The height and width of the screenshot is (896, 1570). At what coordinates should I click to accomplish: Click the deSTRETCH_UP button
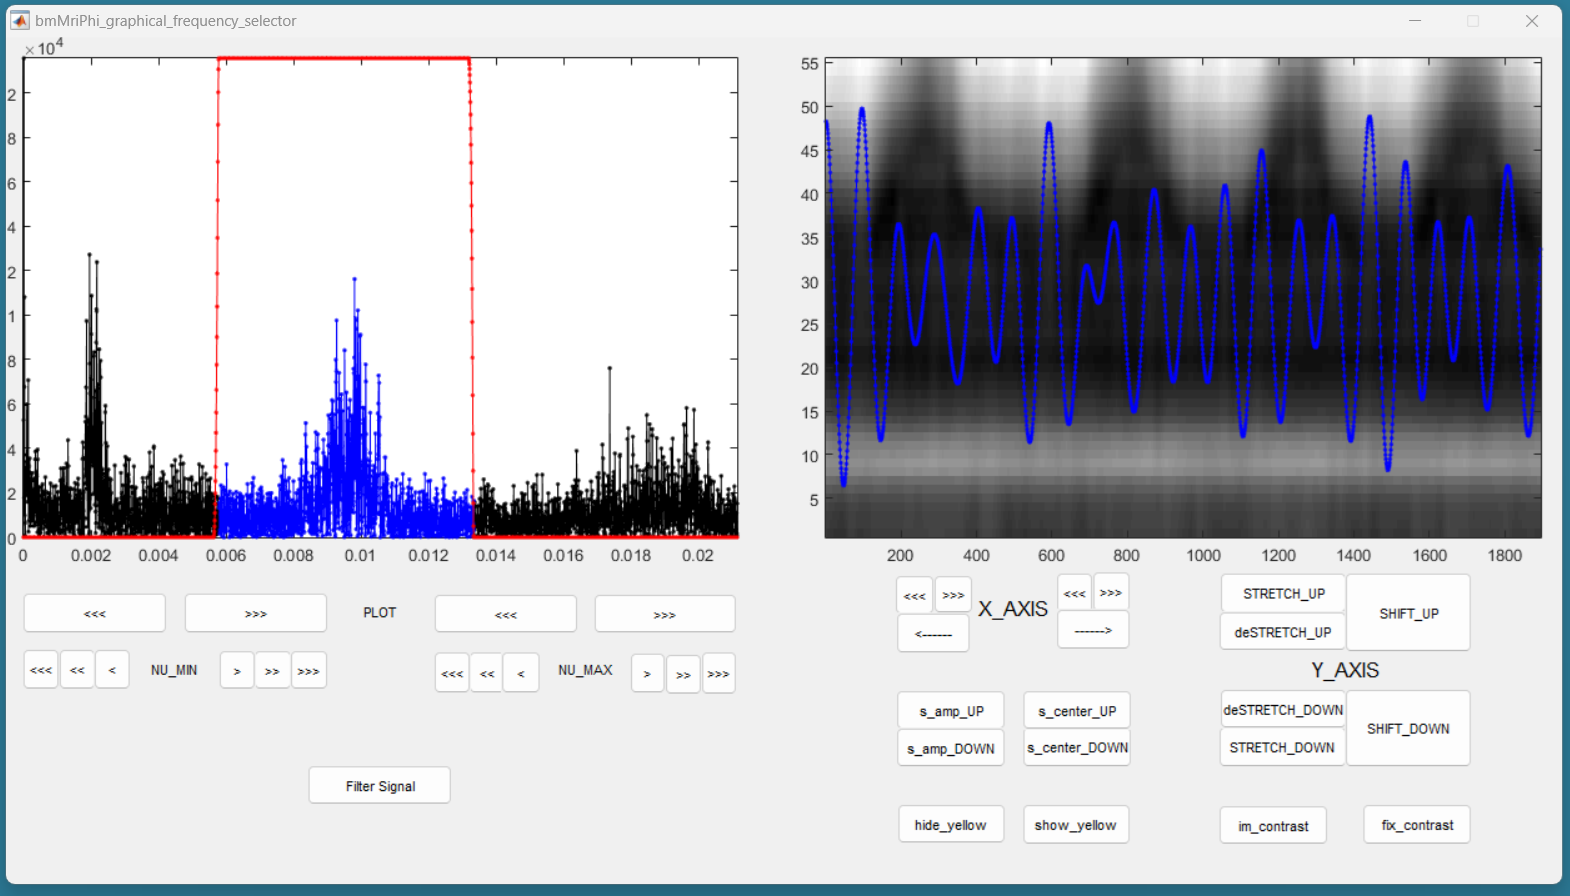coord(1282,632)
